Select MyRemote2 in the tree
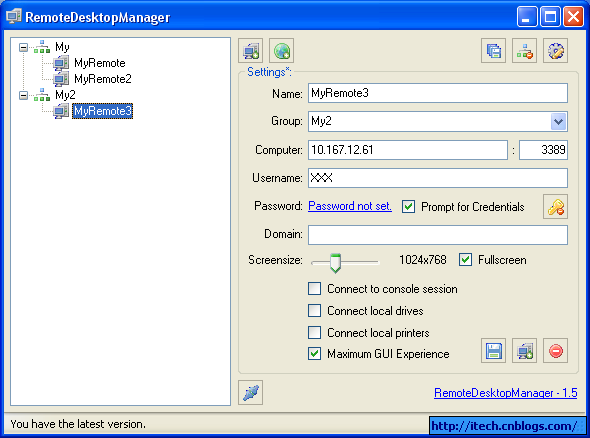The height and width of the screenshot is (438, 590). click(103, 79)
